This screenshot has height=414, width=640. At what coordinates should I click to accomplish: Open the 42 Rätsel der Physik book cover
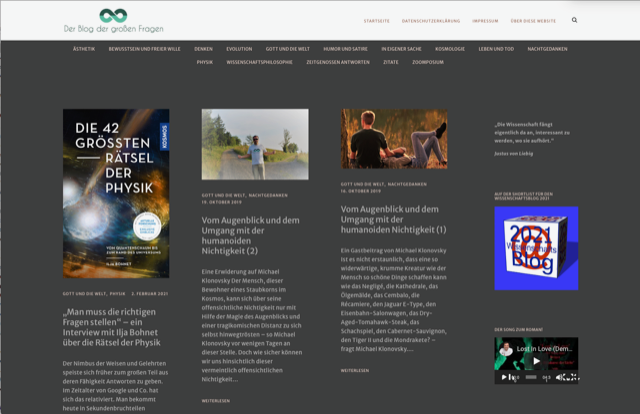[x=116, y=194]
